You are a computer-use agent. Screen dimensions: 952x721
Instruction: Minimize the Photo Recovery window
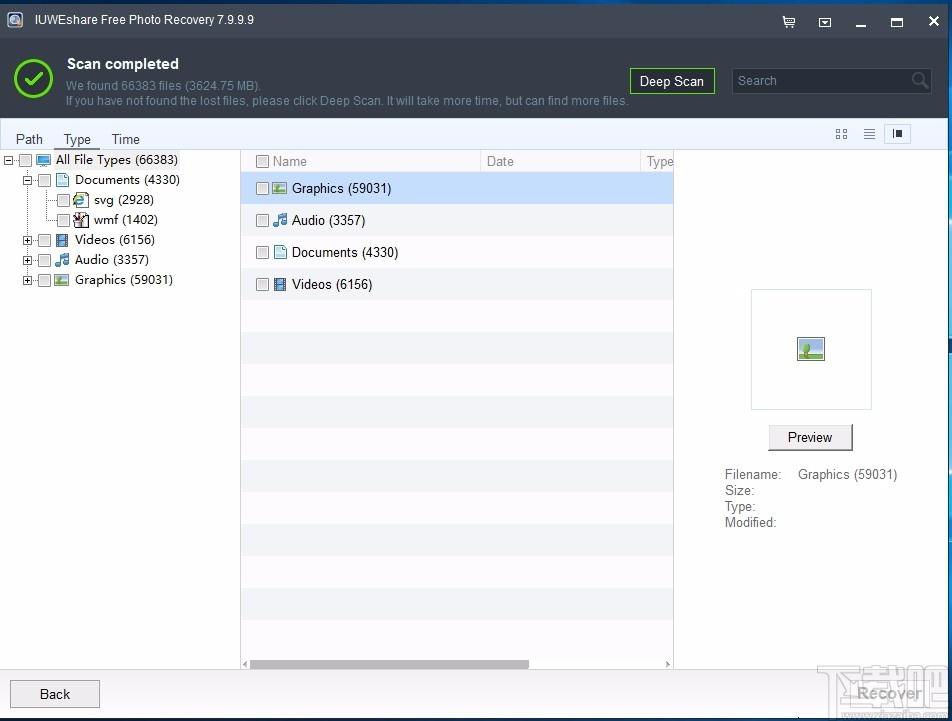860,23
